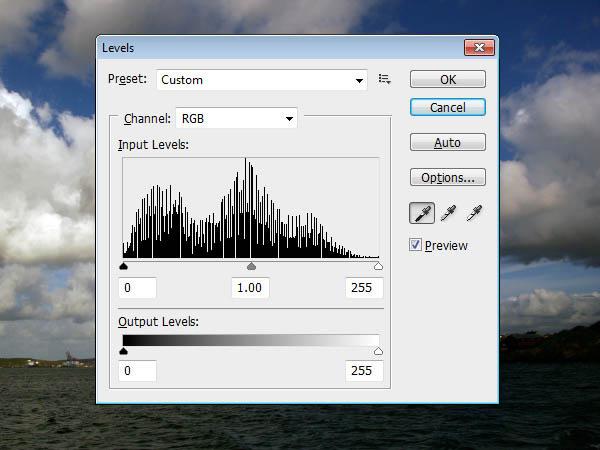Open the Options... button
600x450 pixels.
(448, 178)
